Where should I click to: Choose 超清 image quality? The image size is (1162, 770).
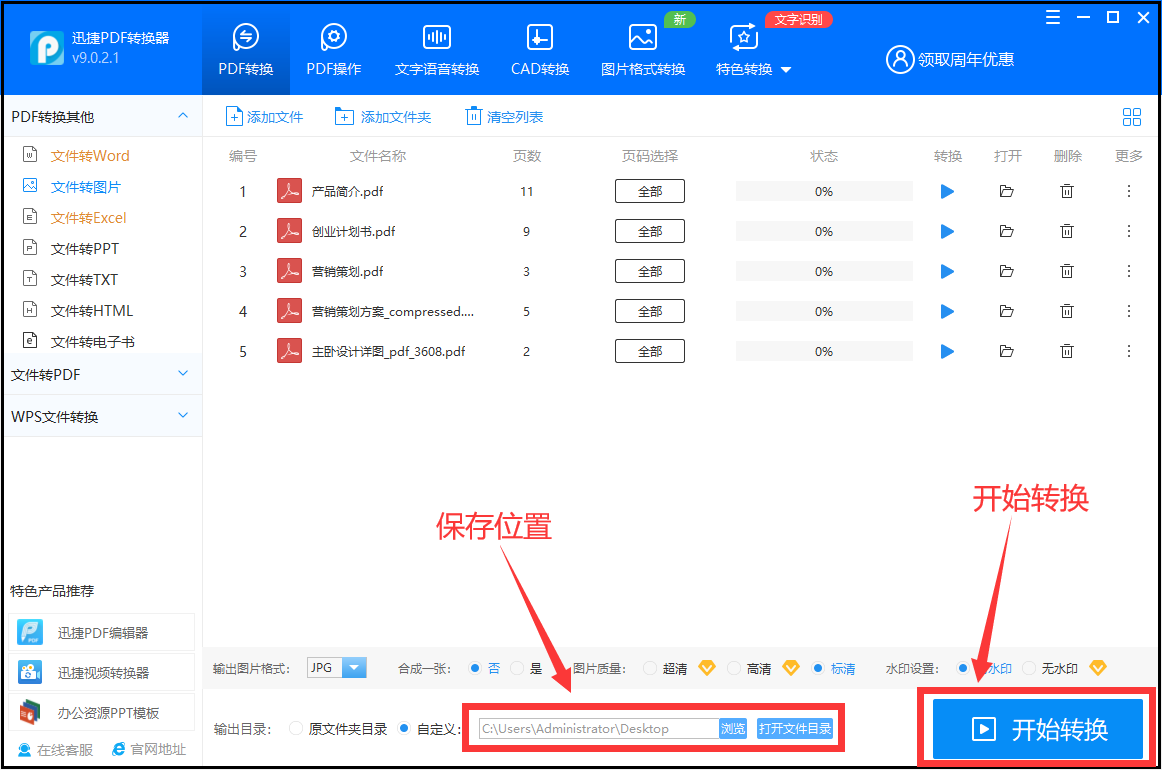tap(650, 668)
